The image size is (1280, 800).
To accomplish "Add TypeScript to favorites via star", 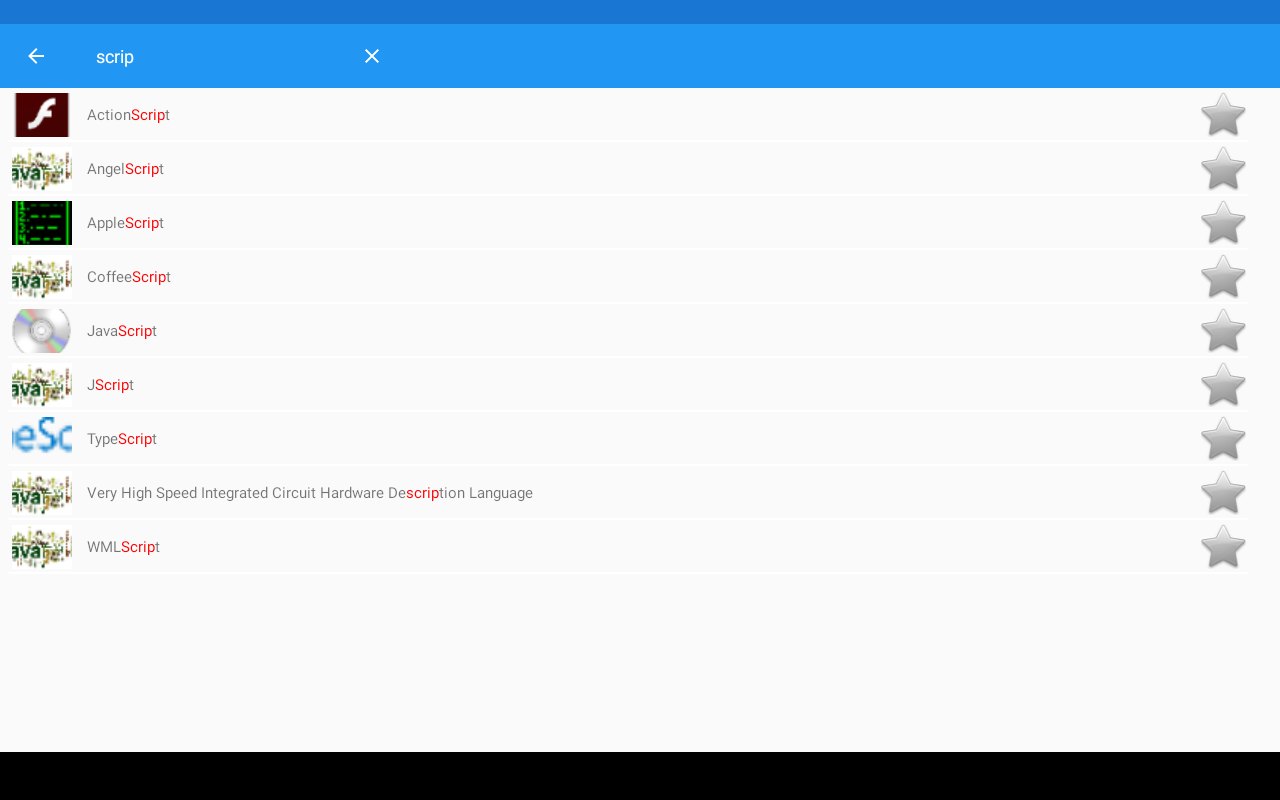I will (1223, 439).
